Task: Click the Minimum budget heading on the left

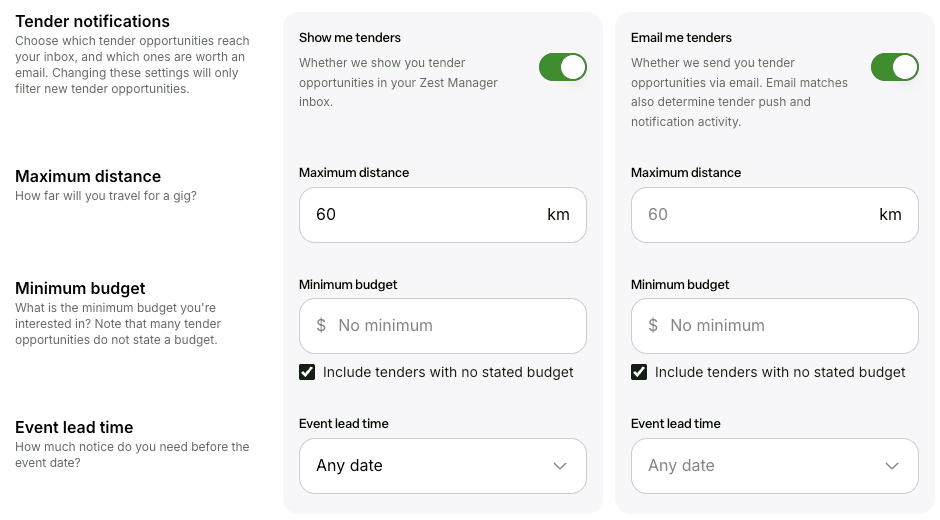Action: pos(80,288)
